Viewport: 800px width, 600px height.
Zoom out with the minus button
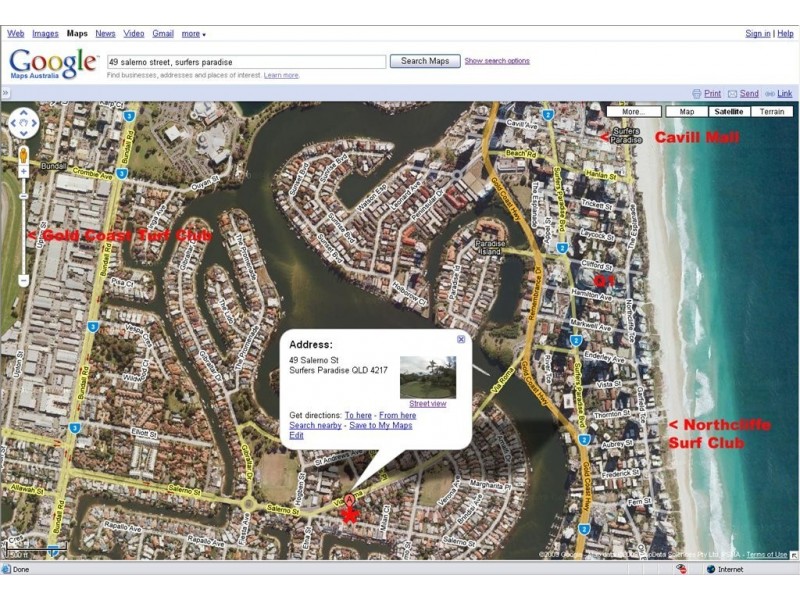click(23, 281)
